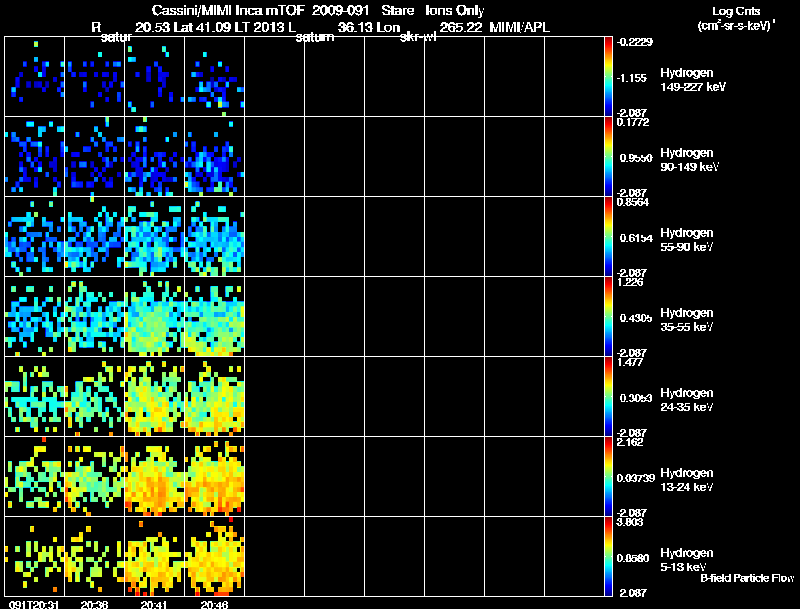Select the 5-13 keV color scale bar
Image resolution: width=800 pixels, height=609 pixels.
point(609,556)
